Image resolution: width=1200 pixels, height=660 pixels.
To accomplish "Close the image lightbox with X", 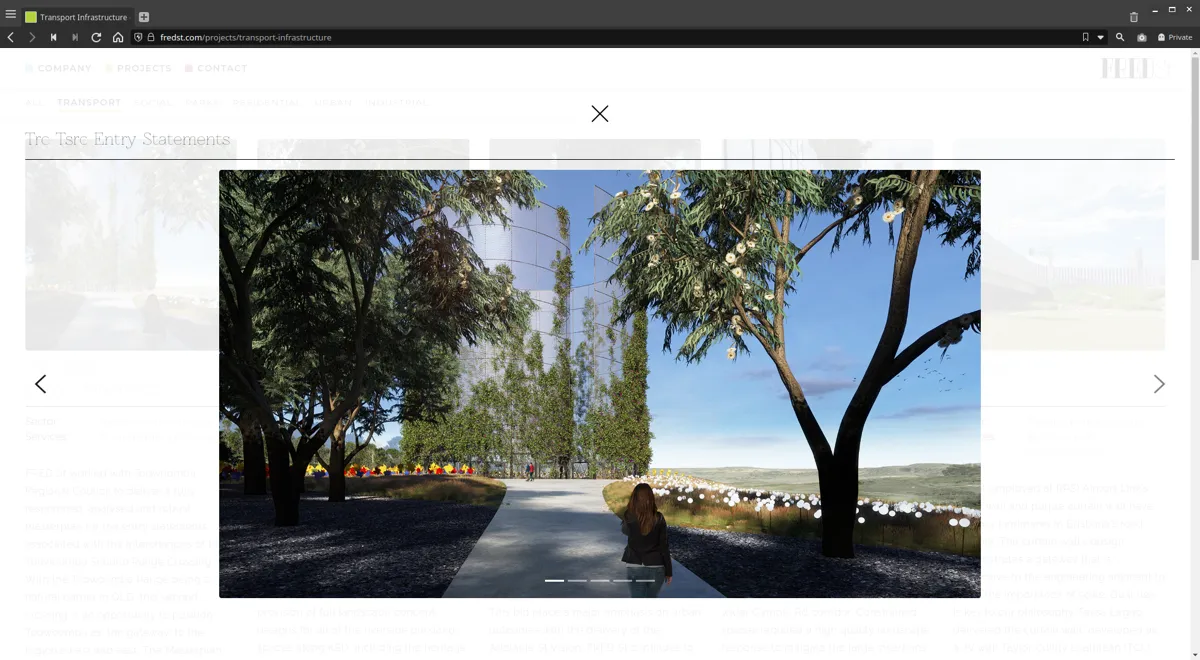I will 600,114.
